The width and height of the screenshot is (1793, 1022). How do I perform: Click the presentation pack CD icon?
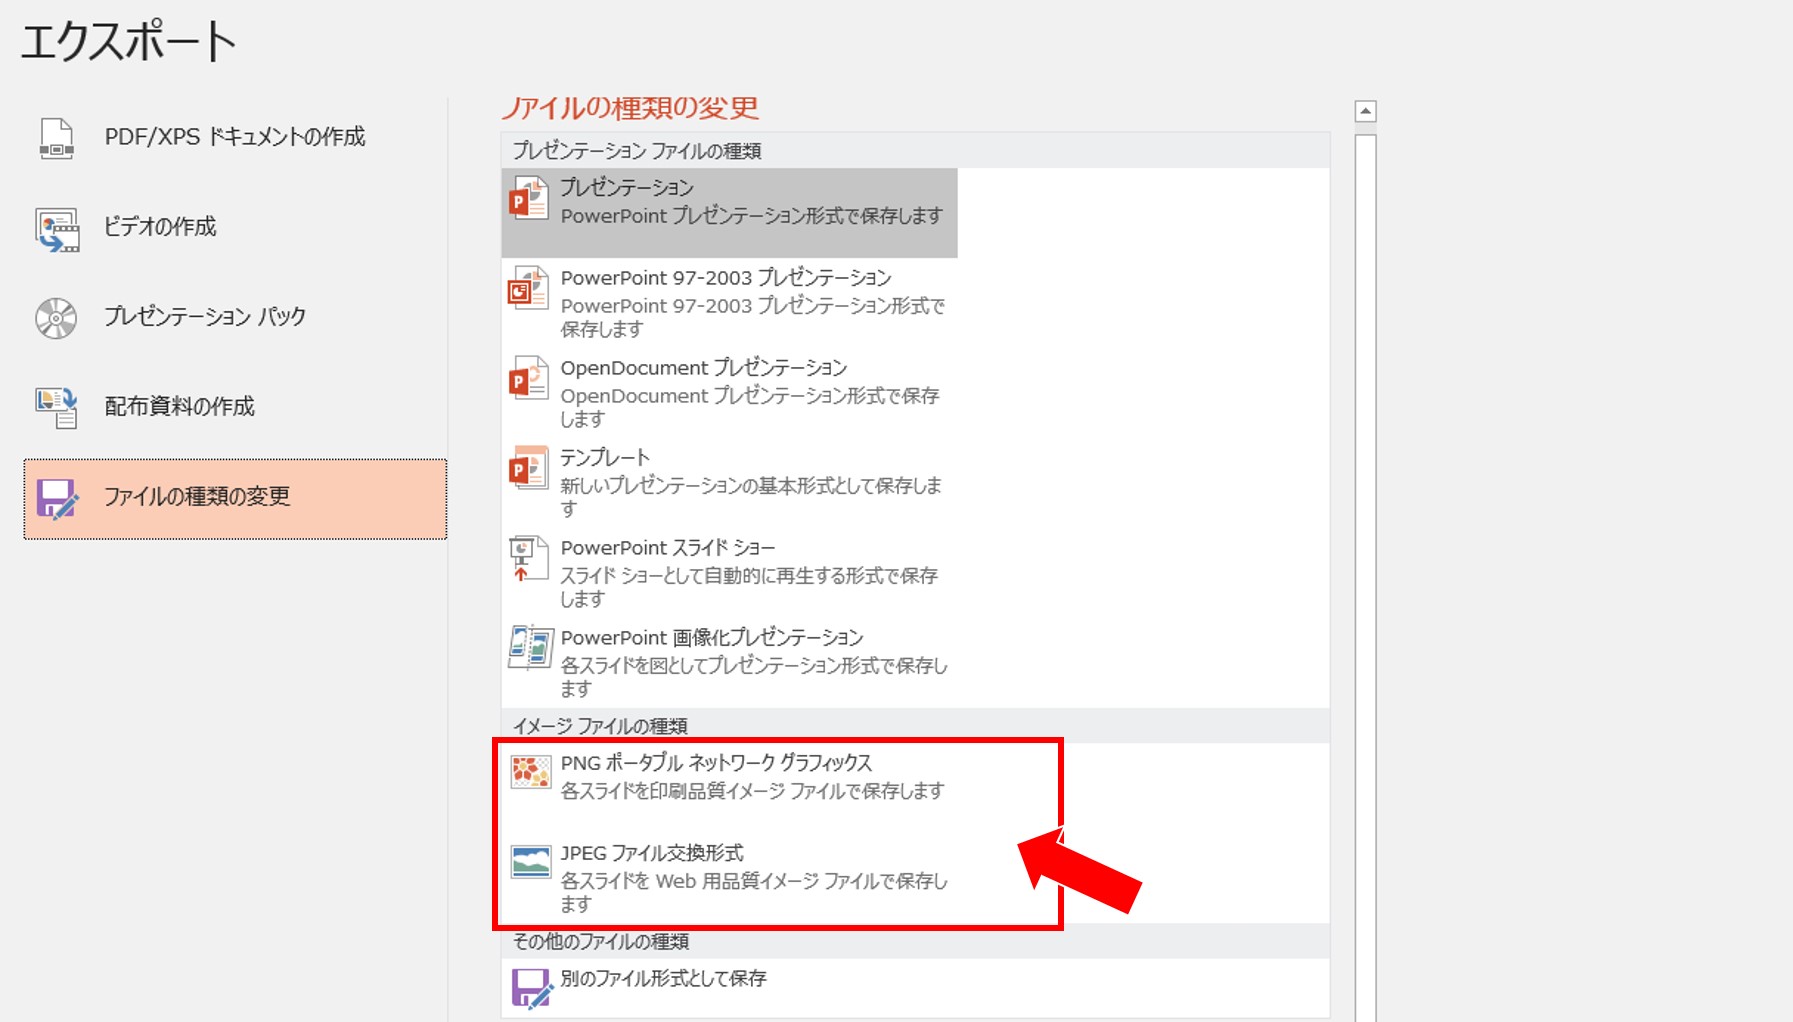point(56,318)
